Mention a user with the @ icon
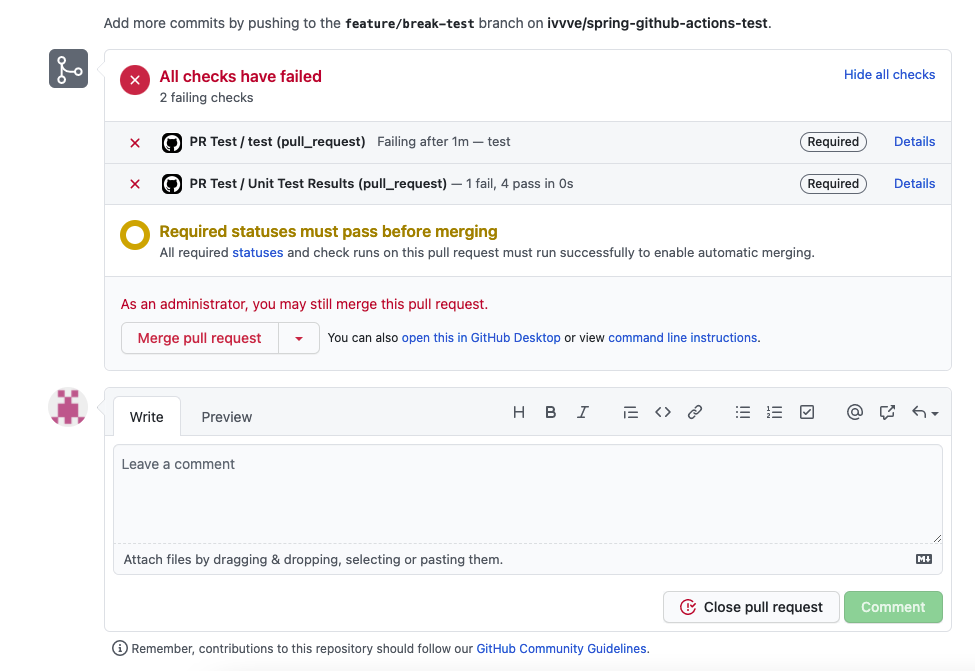The image size is (975, 671). 854,412
